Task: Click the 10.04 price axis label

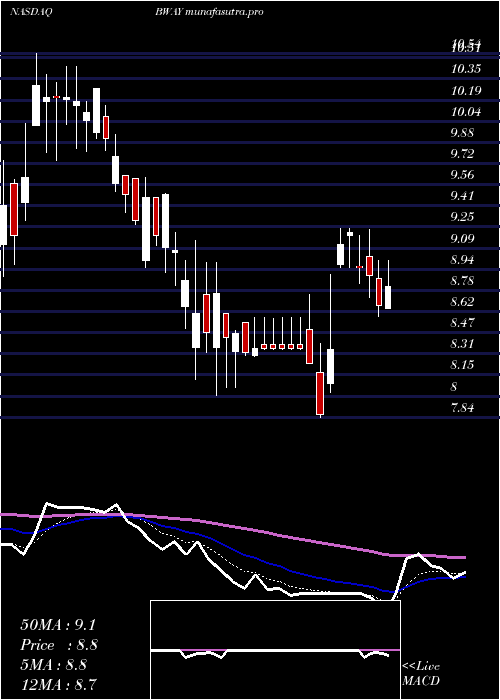Action: (x=466, y=112)
